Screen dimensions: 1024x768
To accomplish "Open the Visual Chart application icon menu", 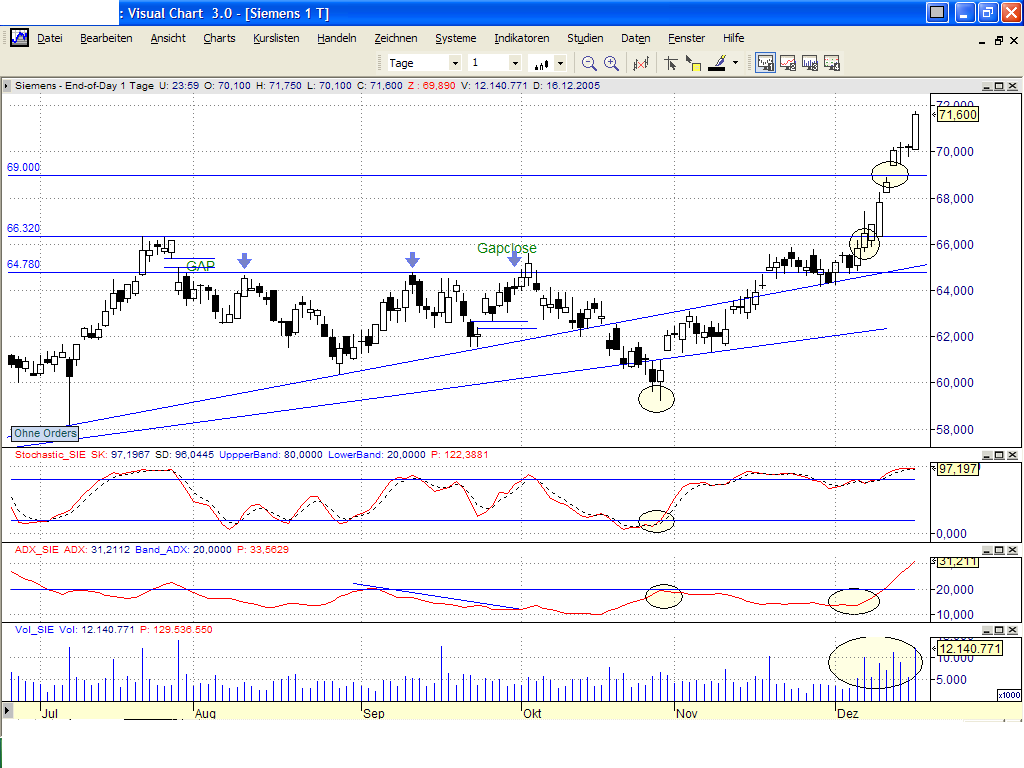I will [x=20, y=38].
